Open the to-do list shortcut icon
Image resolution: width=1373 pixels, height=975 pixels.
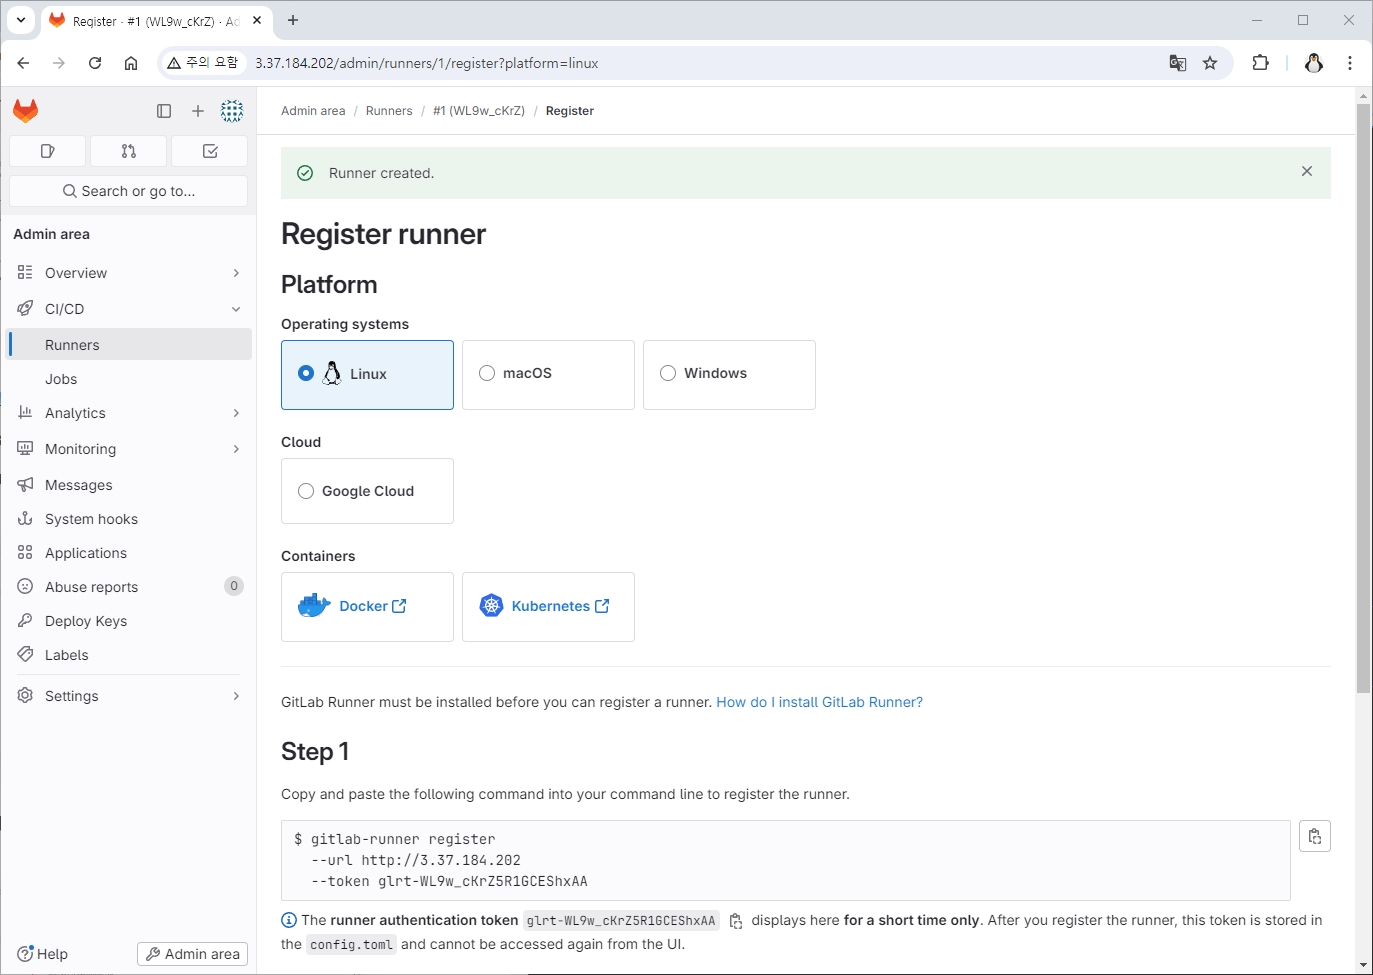click(x=210, y=151)
